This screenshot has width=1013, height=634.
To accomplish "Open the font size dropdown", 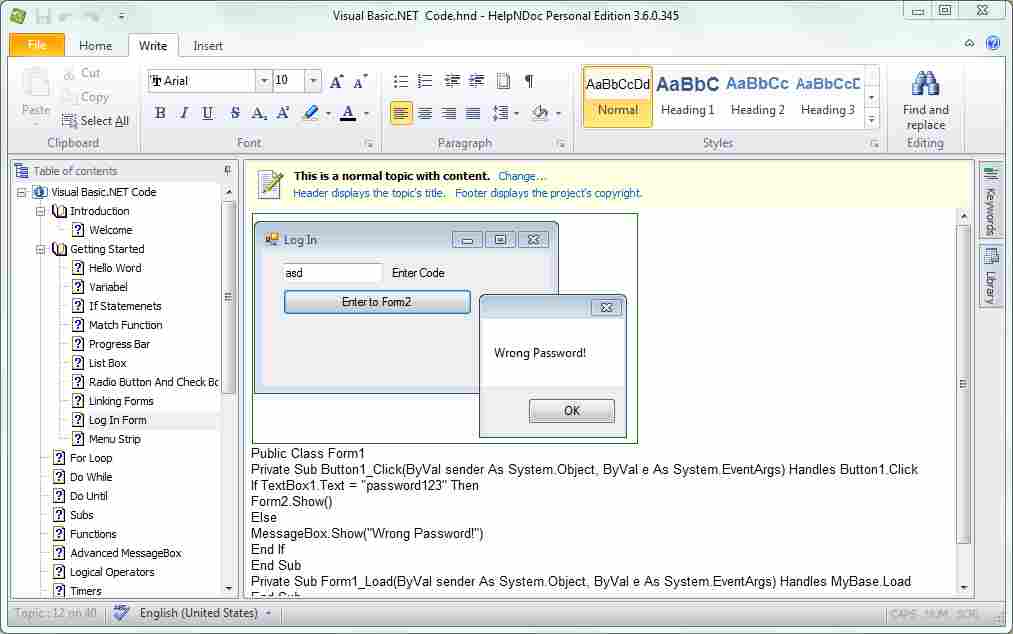I will coord(312,80).
